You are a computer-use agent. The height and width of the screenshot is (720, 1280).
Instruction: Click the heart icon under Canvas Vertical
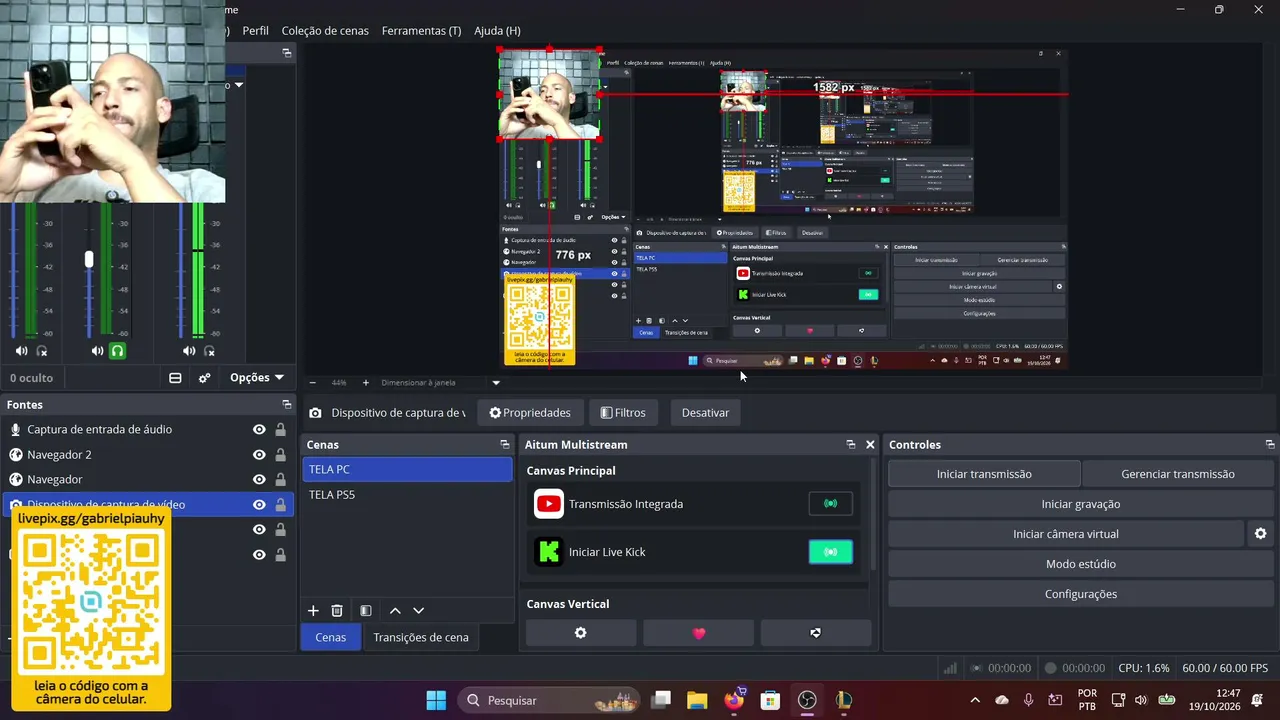pyautogui.click(x=698, y=633)
